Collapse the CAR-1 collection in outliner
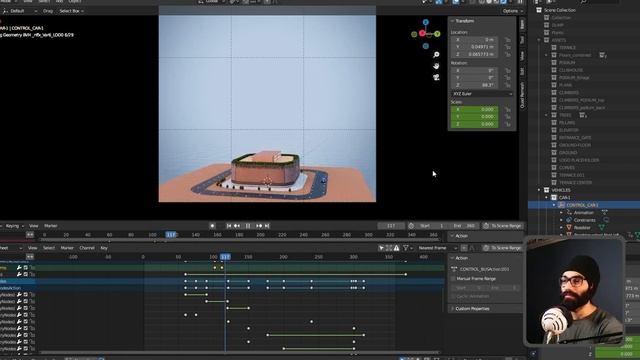640x360 pixels. click(547, 198)
